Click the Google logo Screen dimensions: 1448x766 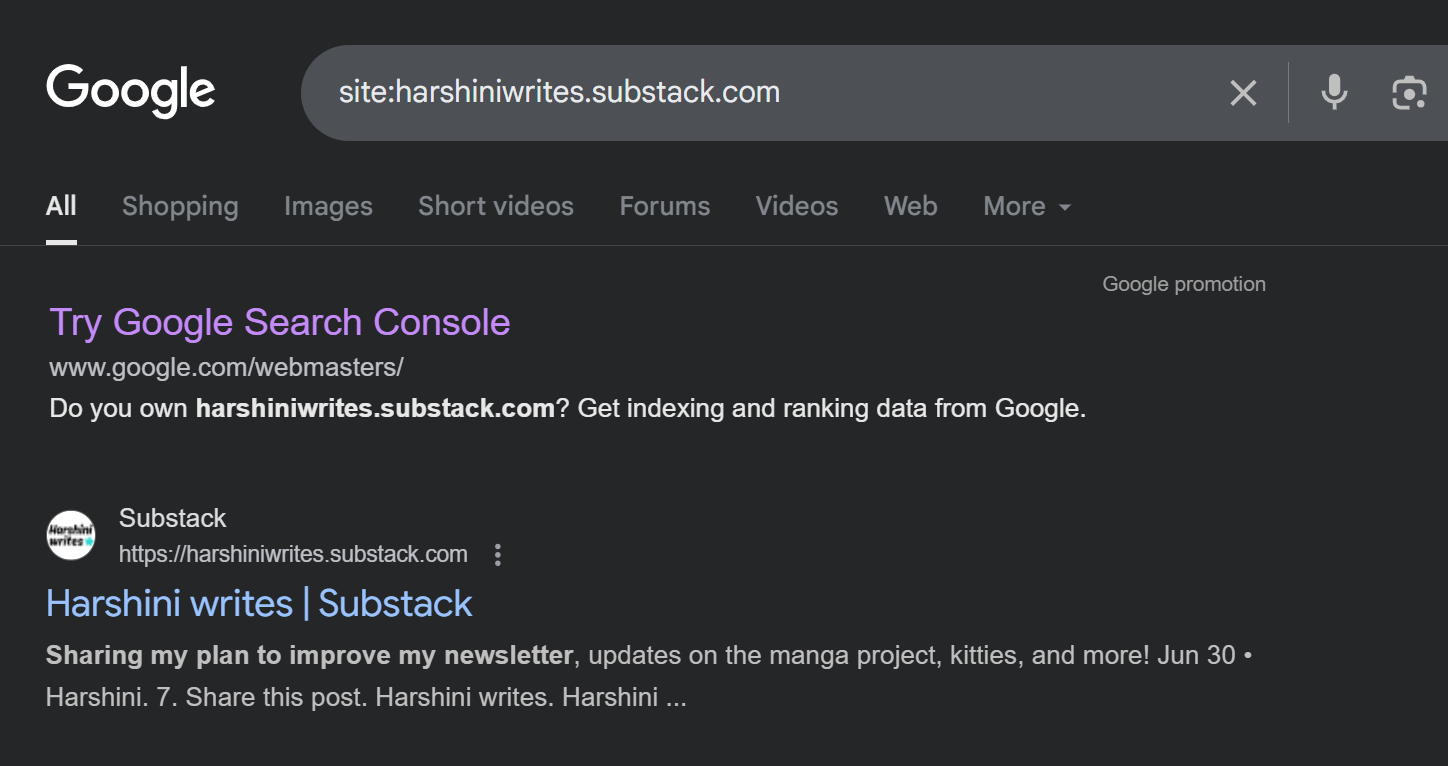[131, 91]
